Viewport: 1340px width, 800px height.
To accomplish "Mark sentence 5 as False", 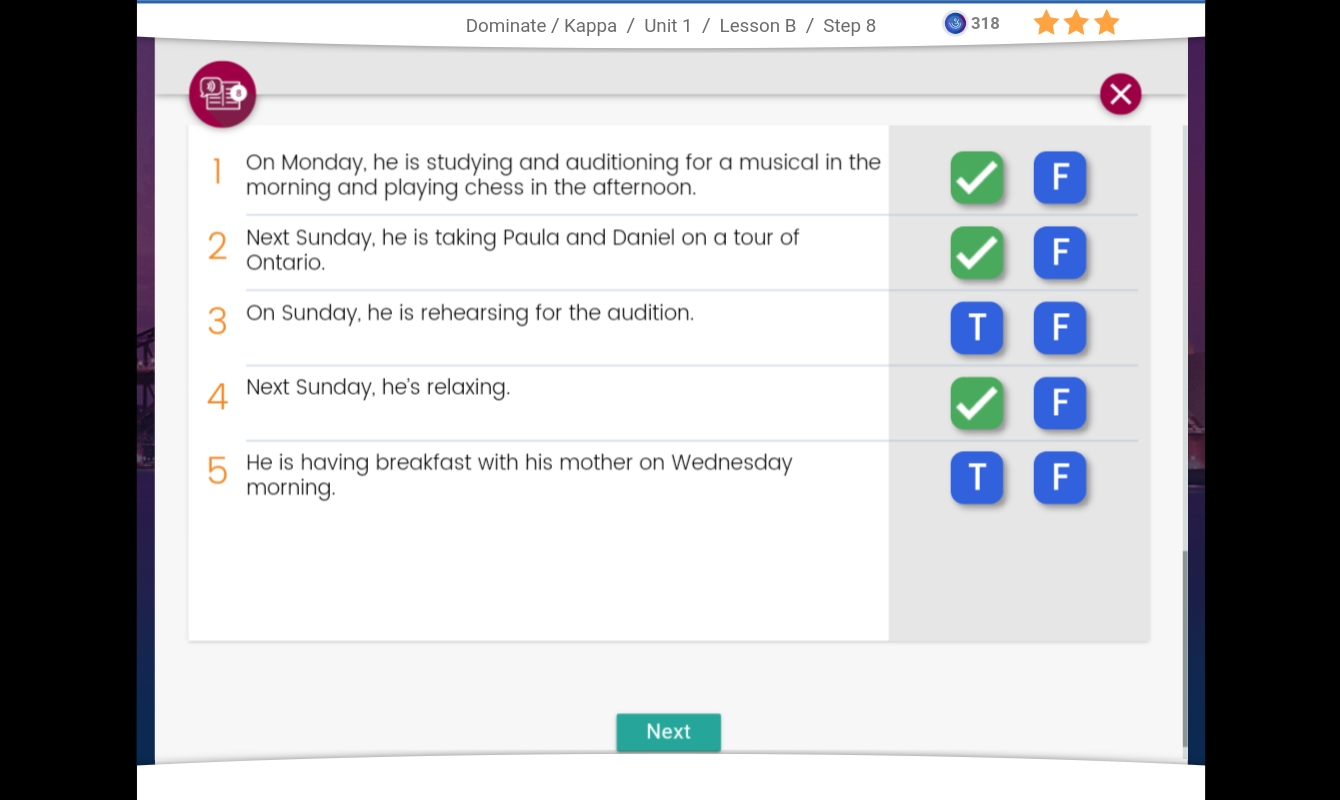I will pos(1059,478).
